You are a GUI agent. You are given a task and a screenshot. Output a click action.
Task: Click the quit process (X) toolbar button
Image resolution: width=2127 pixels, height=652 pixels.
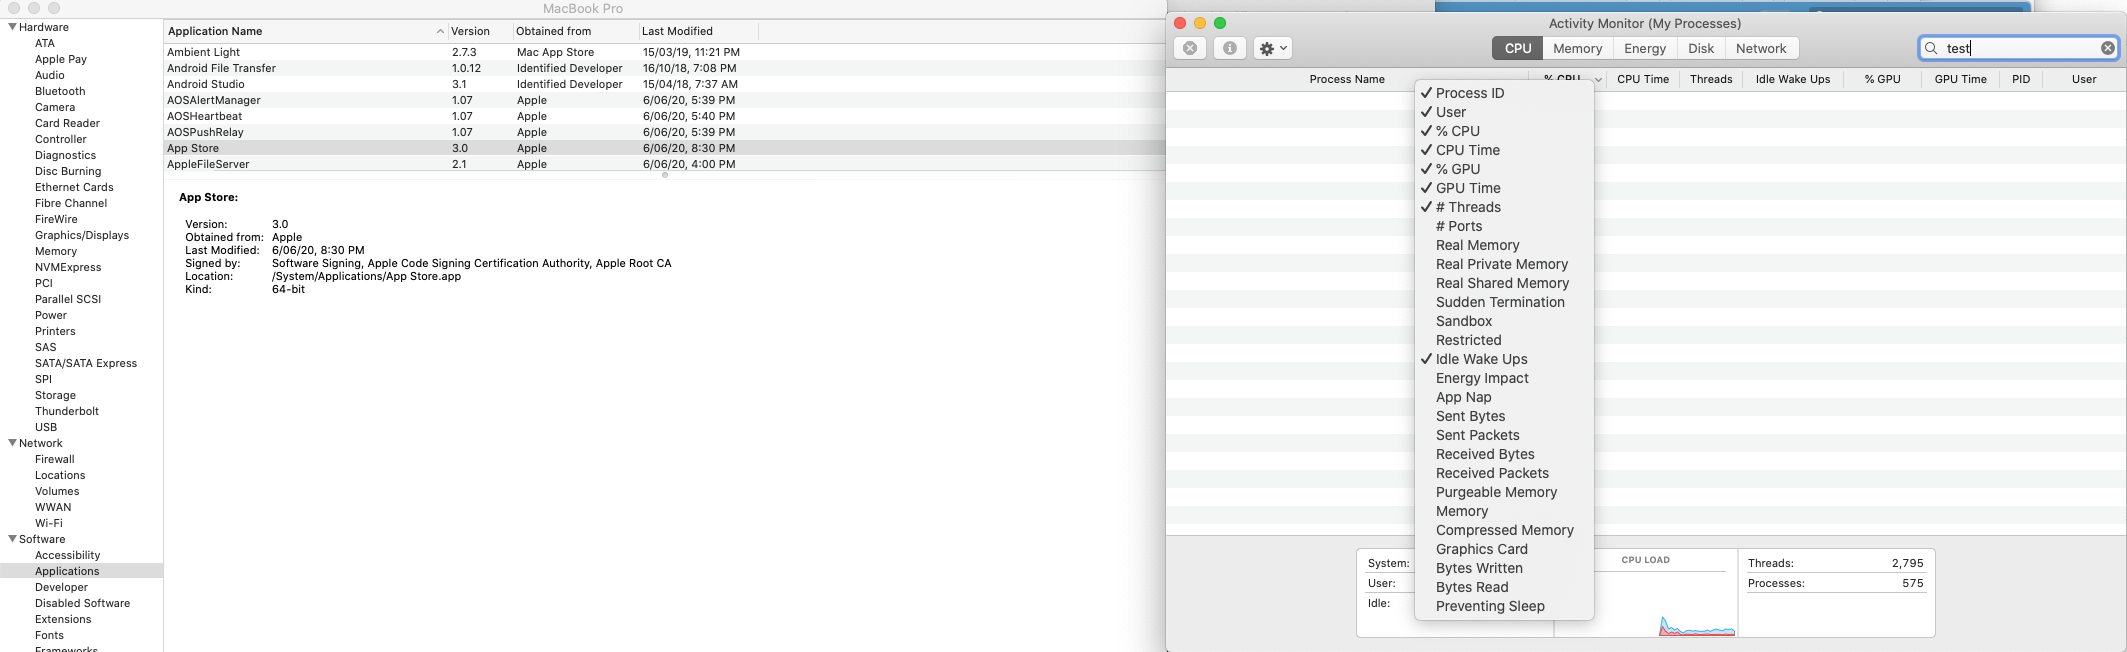tap(1189, 48)
